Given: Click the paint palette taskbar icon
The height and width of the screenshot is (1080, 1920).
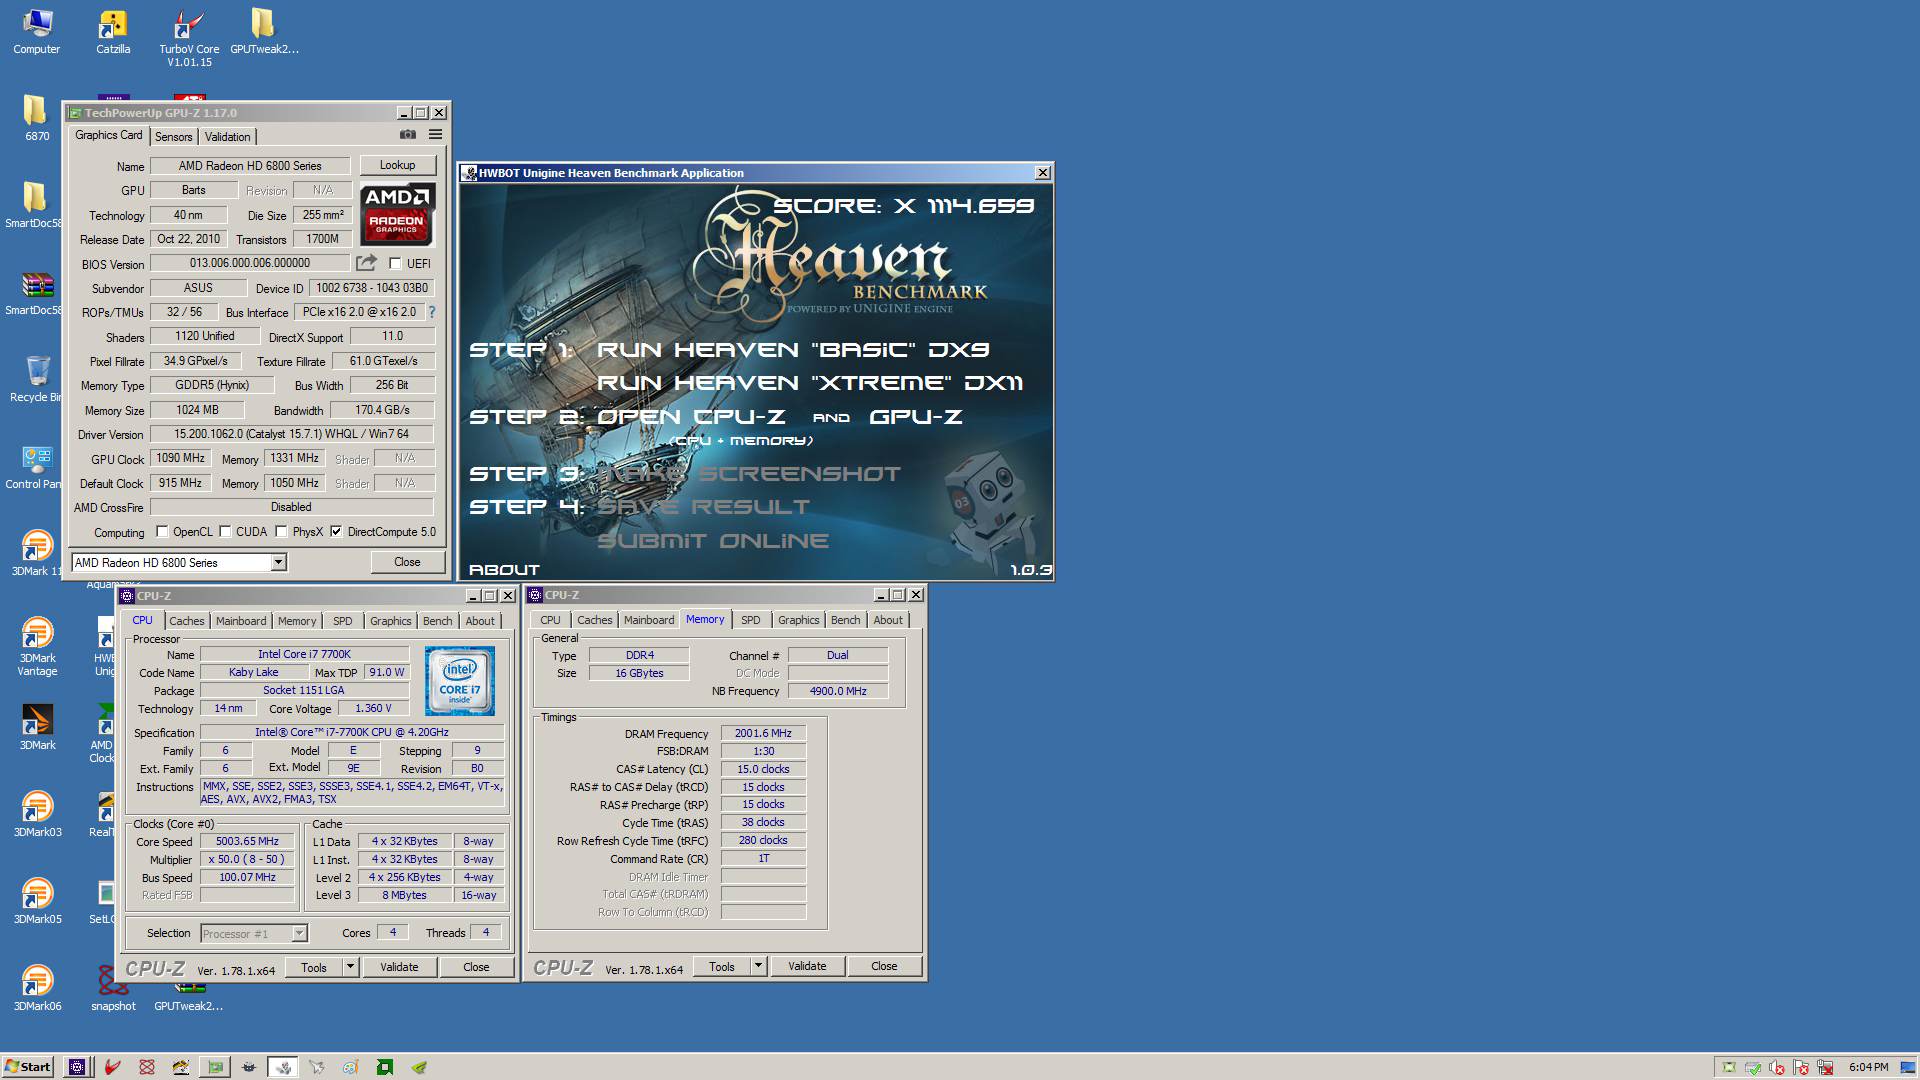Looking at the screenshot, I should [x=350, y=1067].
